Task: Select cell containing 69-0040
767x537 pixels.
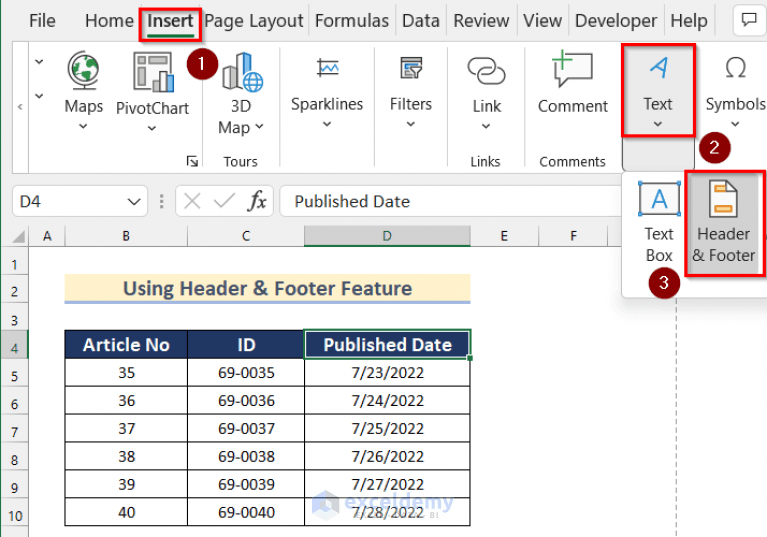Action: pos(246,512)
